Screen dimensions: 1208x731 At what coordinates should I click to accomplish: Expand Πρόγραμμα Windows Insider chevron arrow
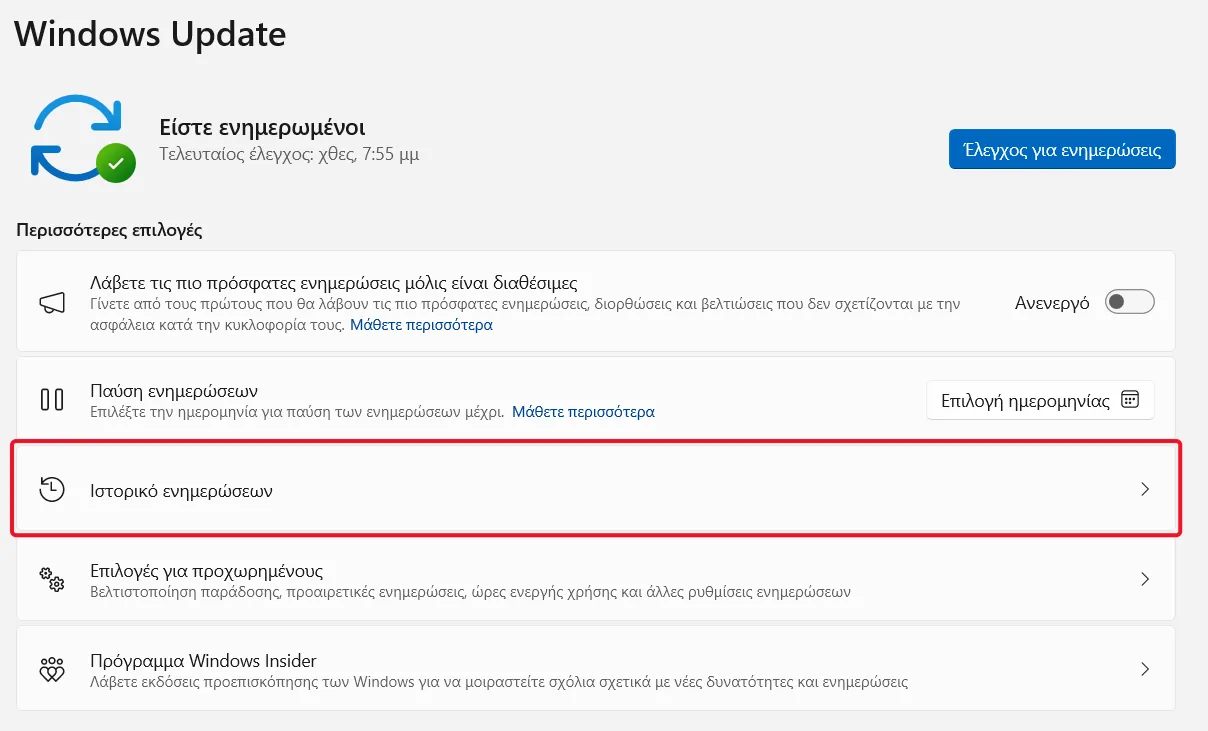click(x=1145, y=669)
